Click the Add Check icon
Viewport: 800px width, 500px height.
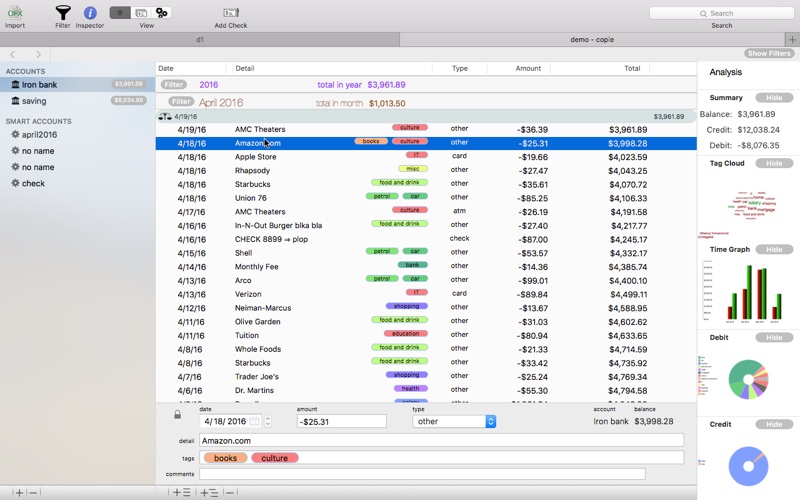pos(231,12)
